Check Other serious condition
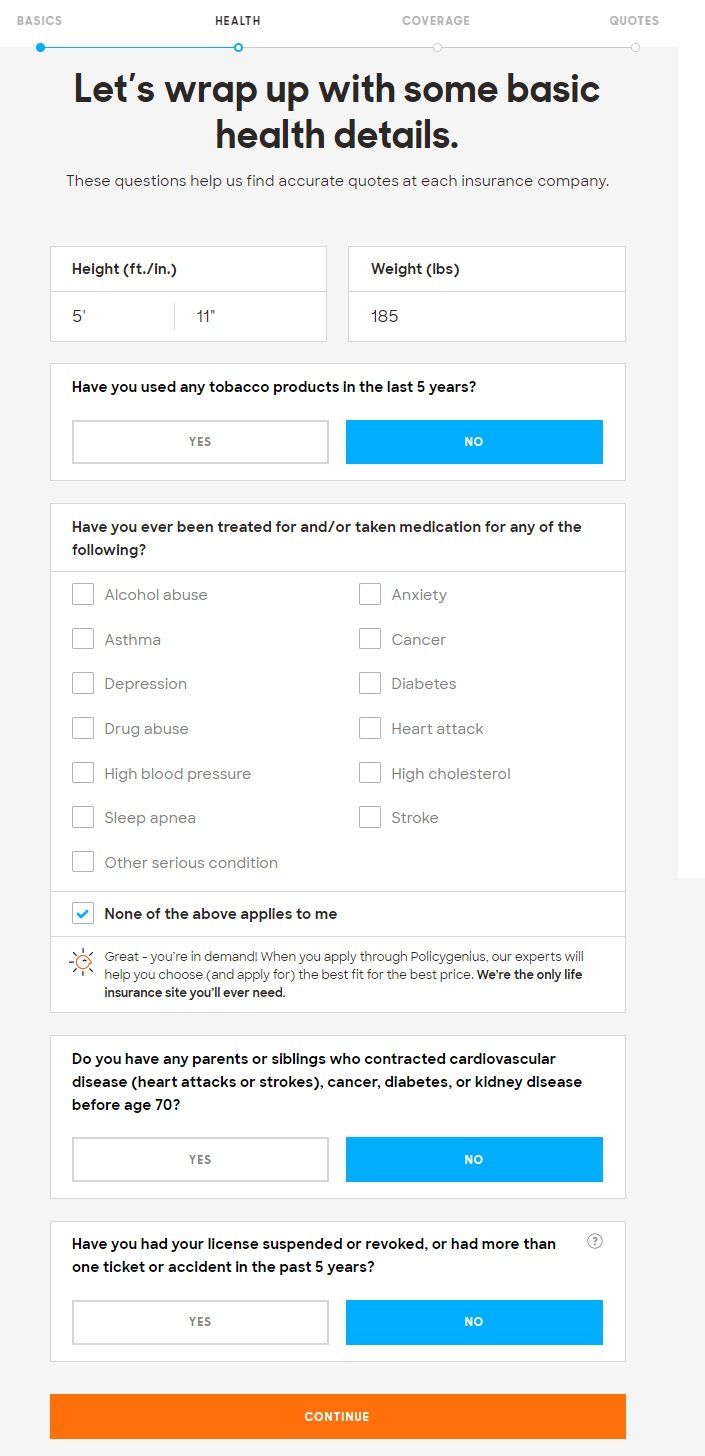Viewport: 705px width, 1456px height. 83,862
